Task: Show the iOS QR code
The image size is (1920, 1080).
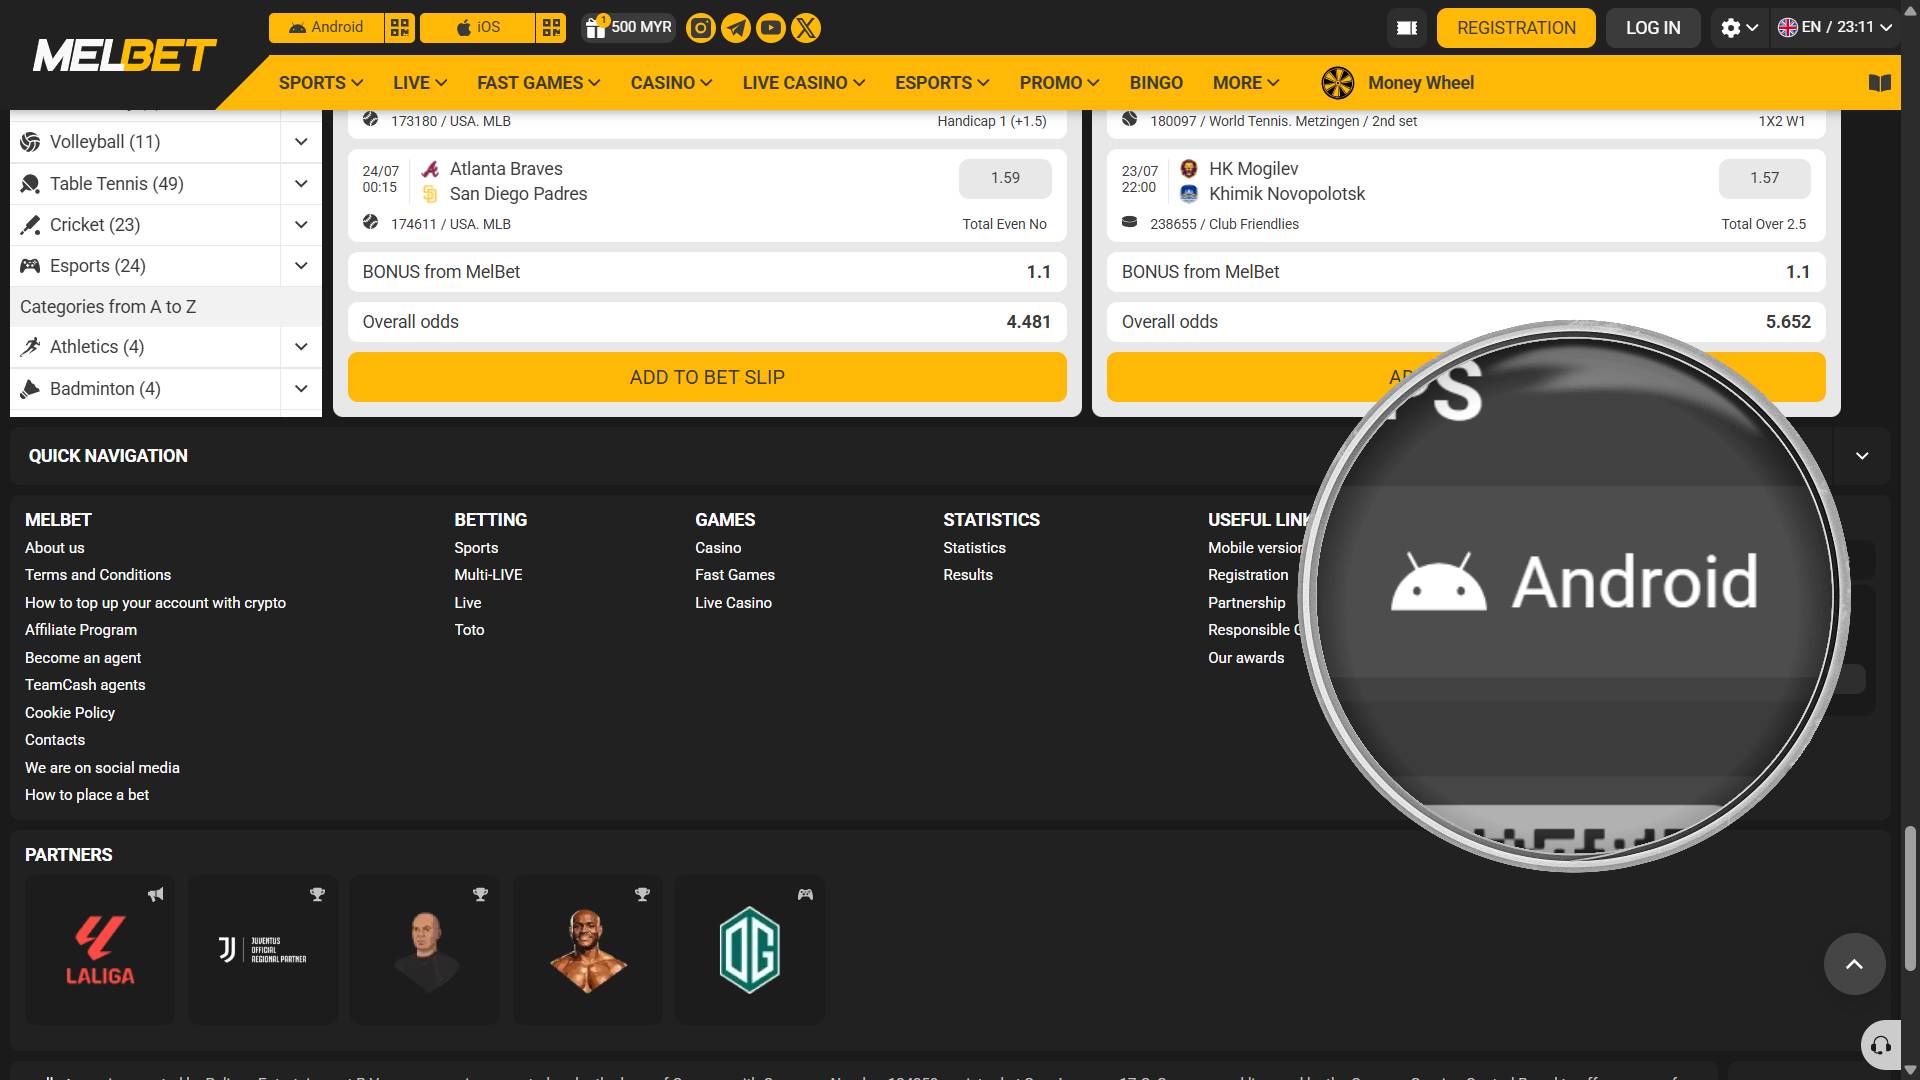Action: point(551,27)
